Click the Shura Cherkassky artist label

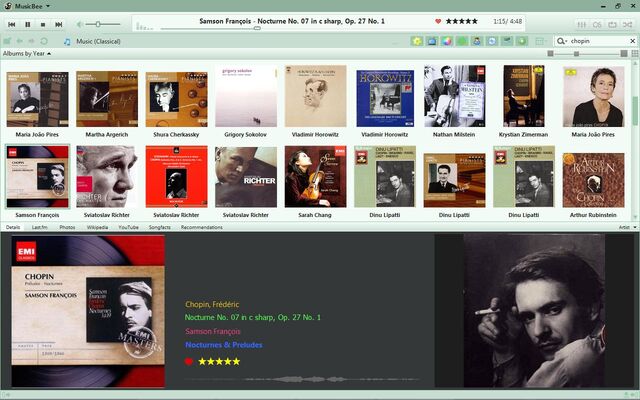(176, 134)
